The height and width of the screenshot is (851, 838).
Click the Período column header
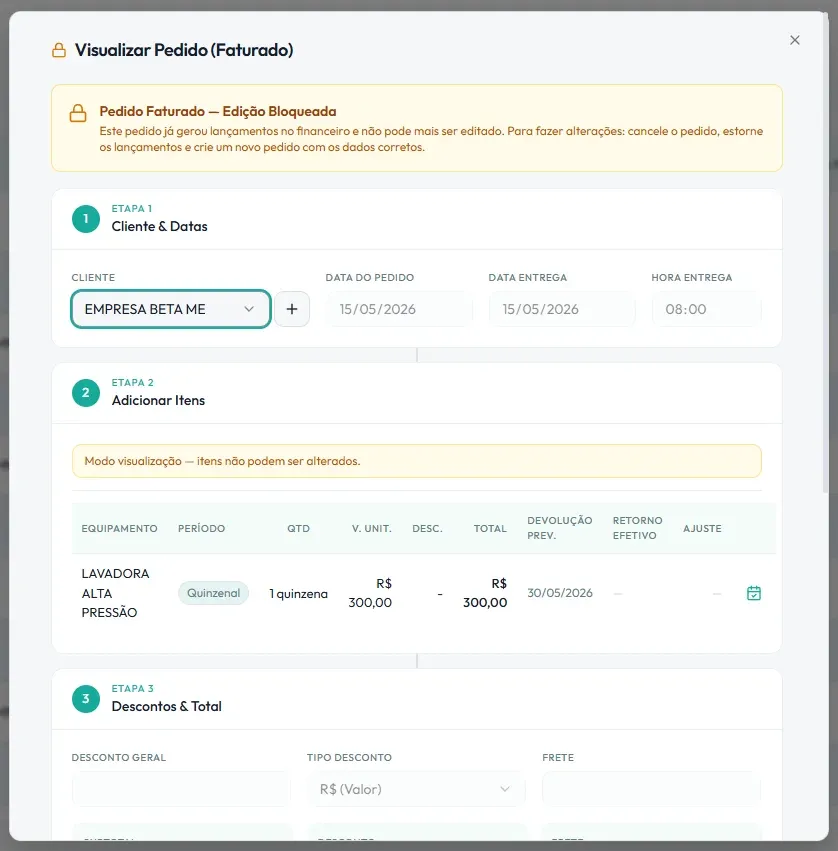pos(201,529)
